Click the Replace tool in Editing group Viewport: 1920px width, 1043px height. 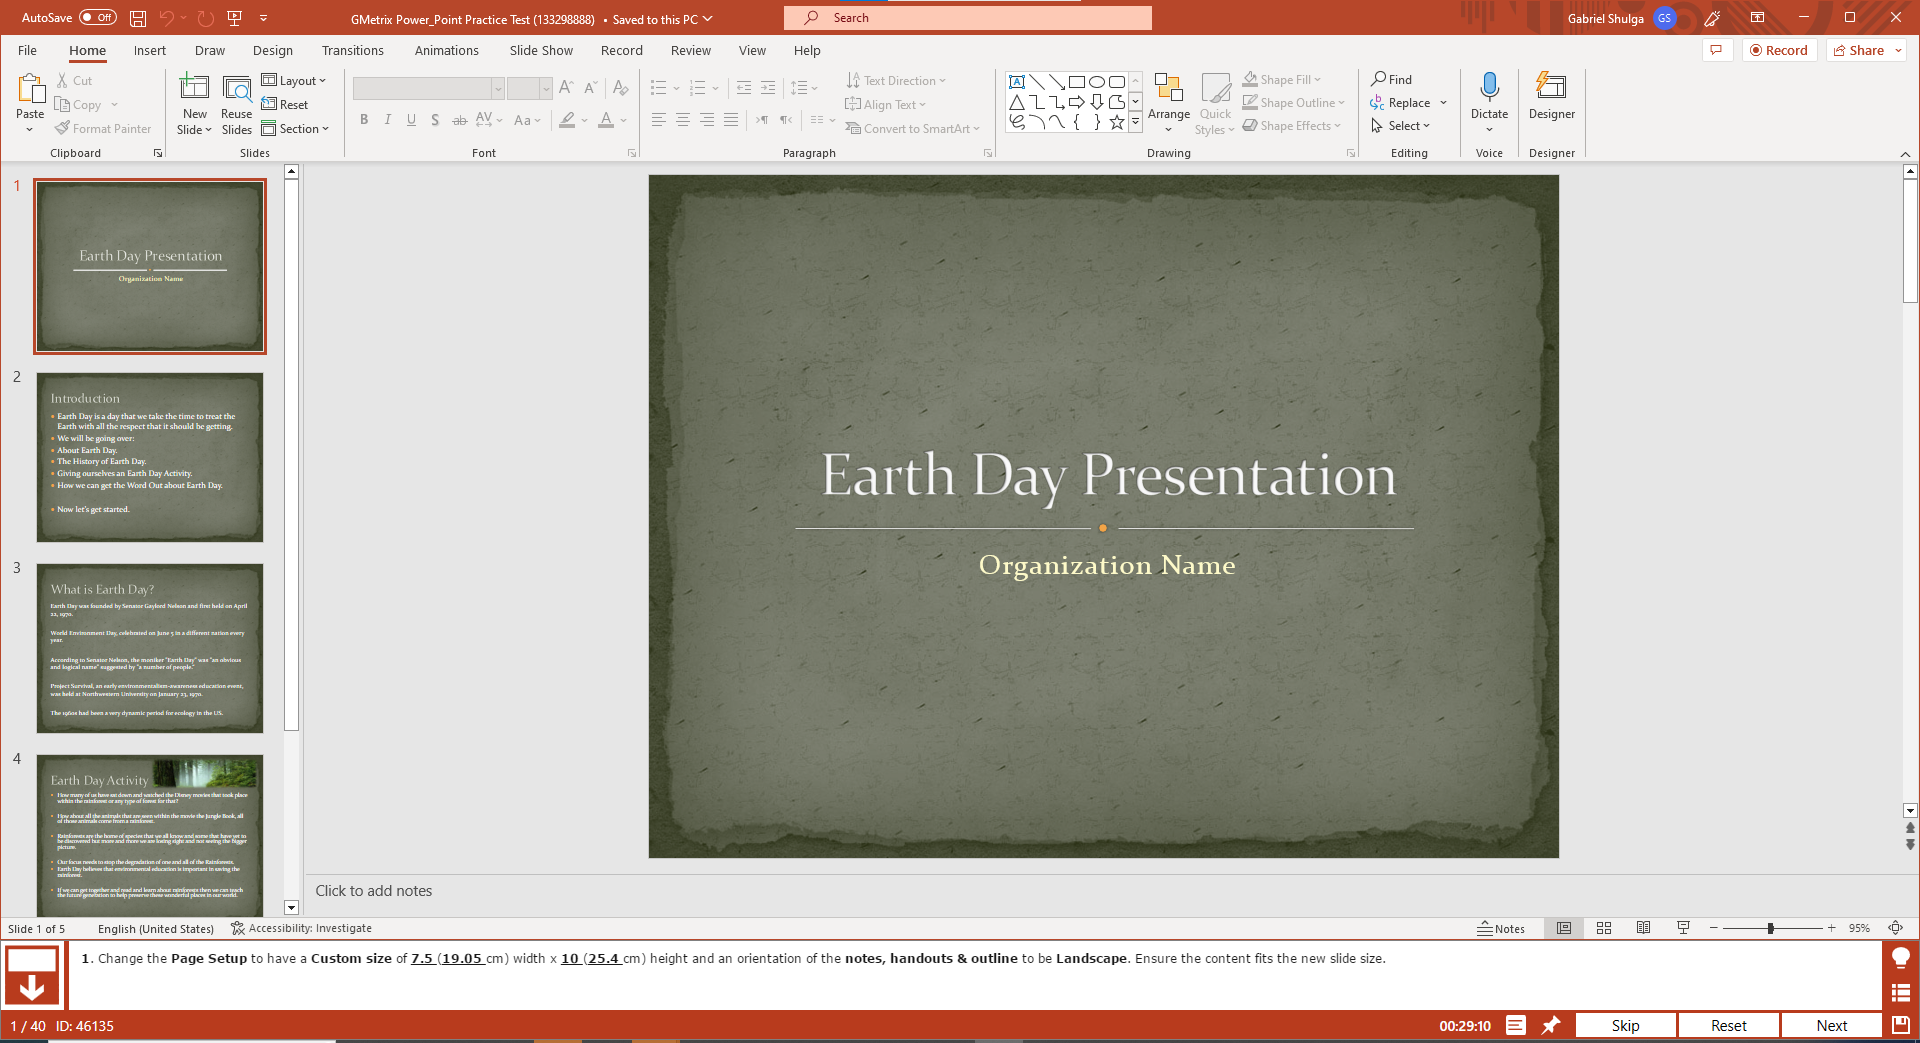1405,102
